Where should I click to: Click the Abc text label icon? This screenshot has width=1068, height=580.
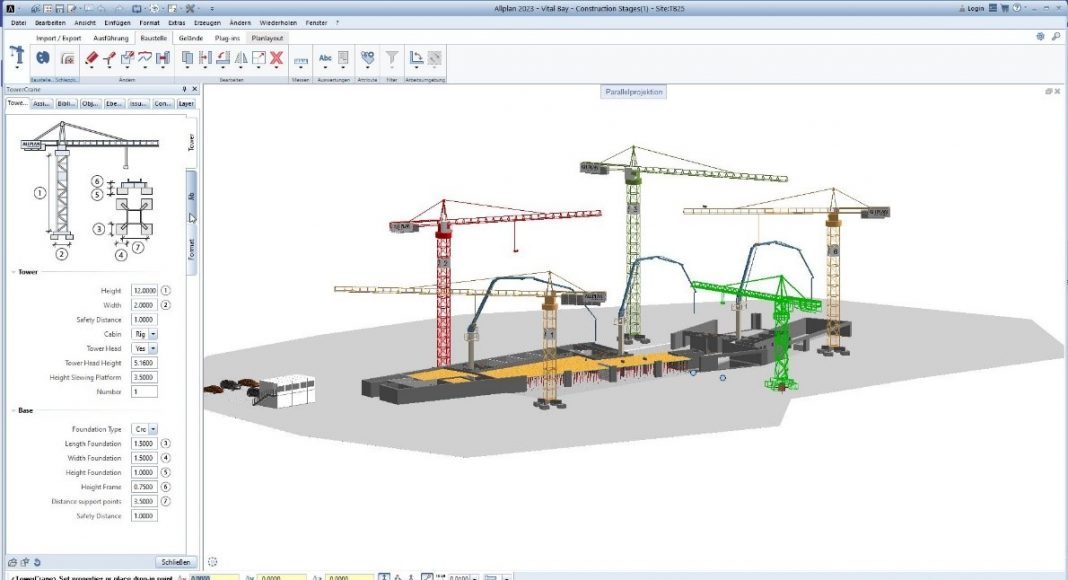(325, 58)
